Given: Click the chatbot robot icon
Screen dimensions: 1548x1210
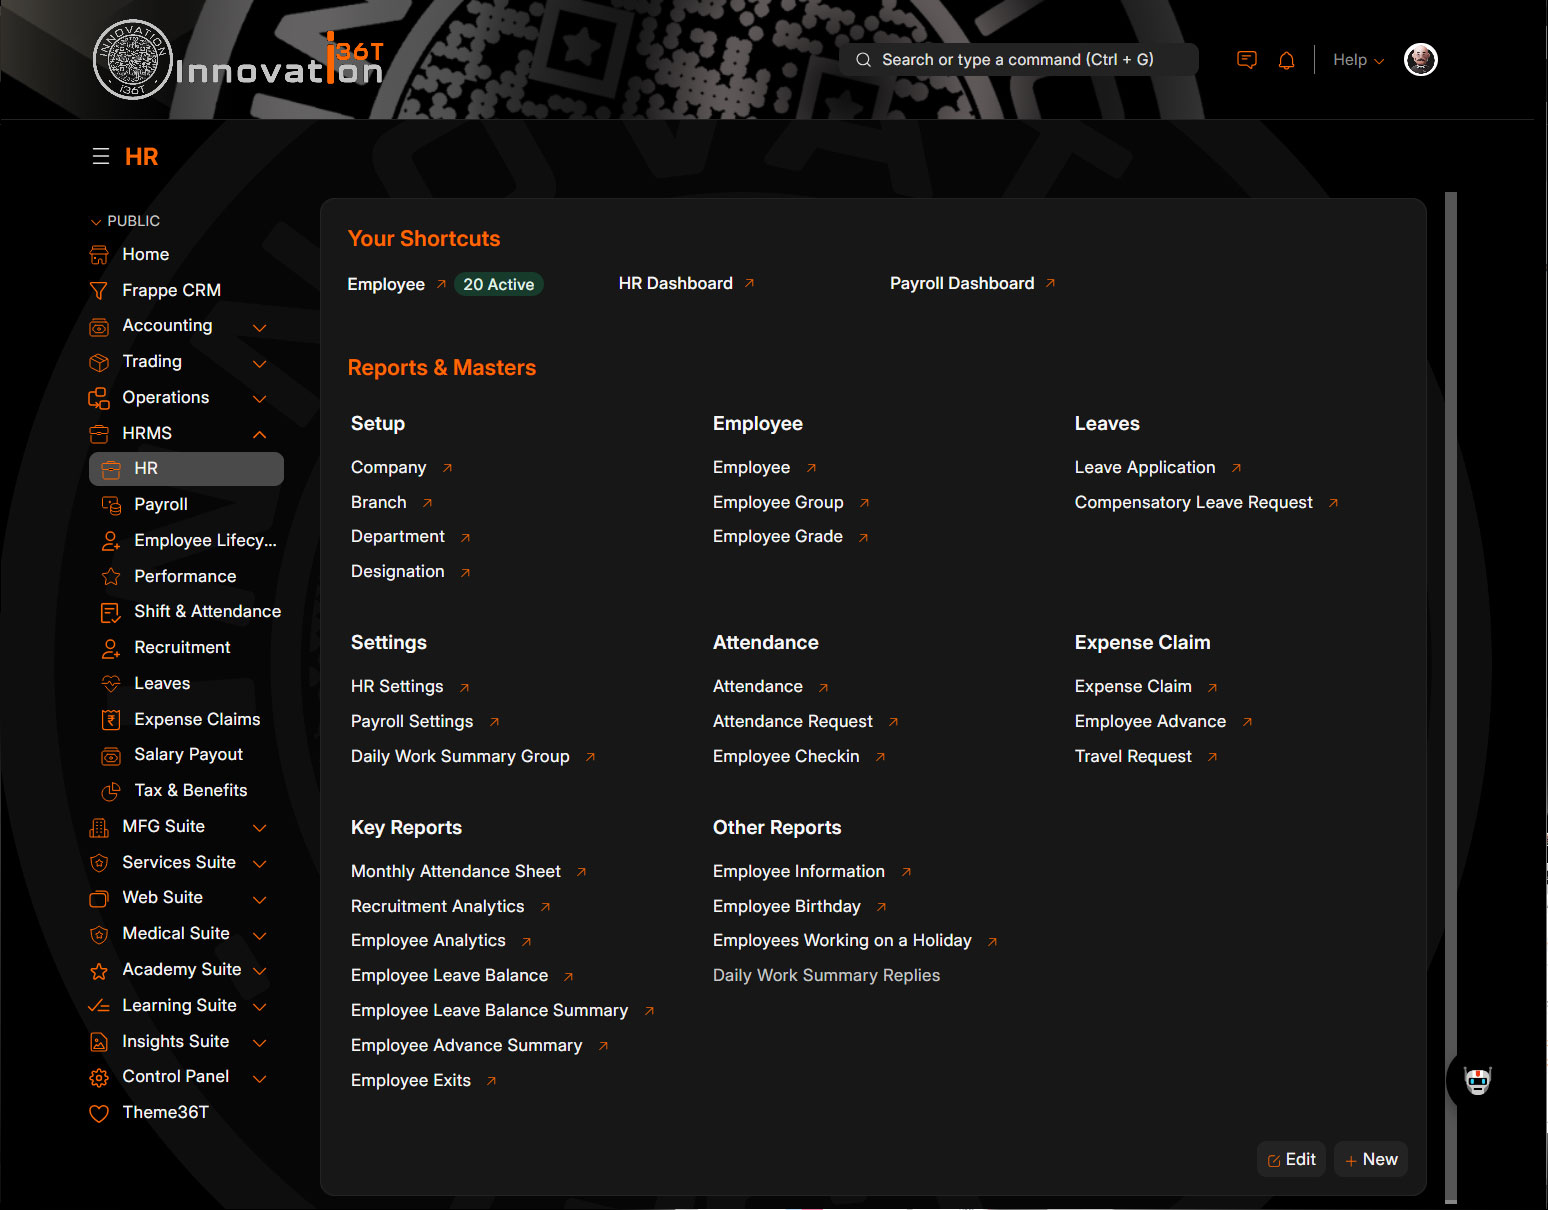Looking at the screenshot, I should [x=1477, y=1080].
